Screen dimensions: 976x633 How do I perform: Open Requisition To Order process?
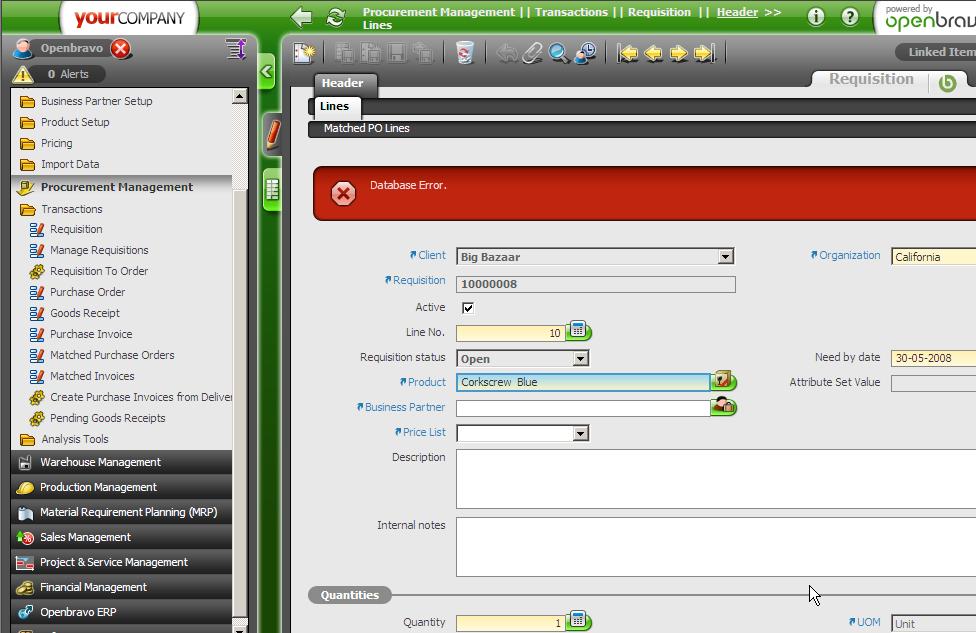(99, 271)
